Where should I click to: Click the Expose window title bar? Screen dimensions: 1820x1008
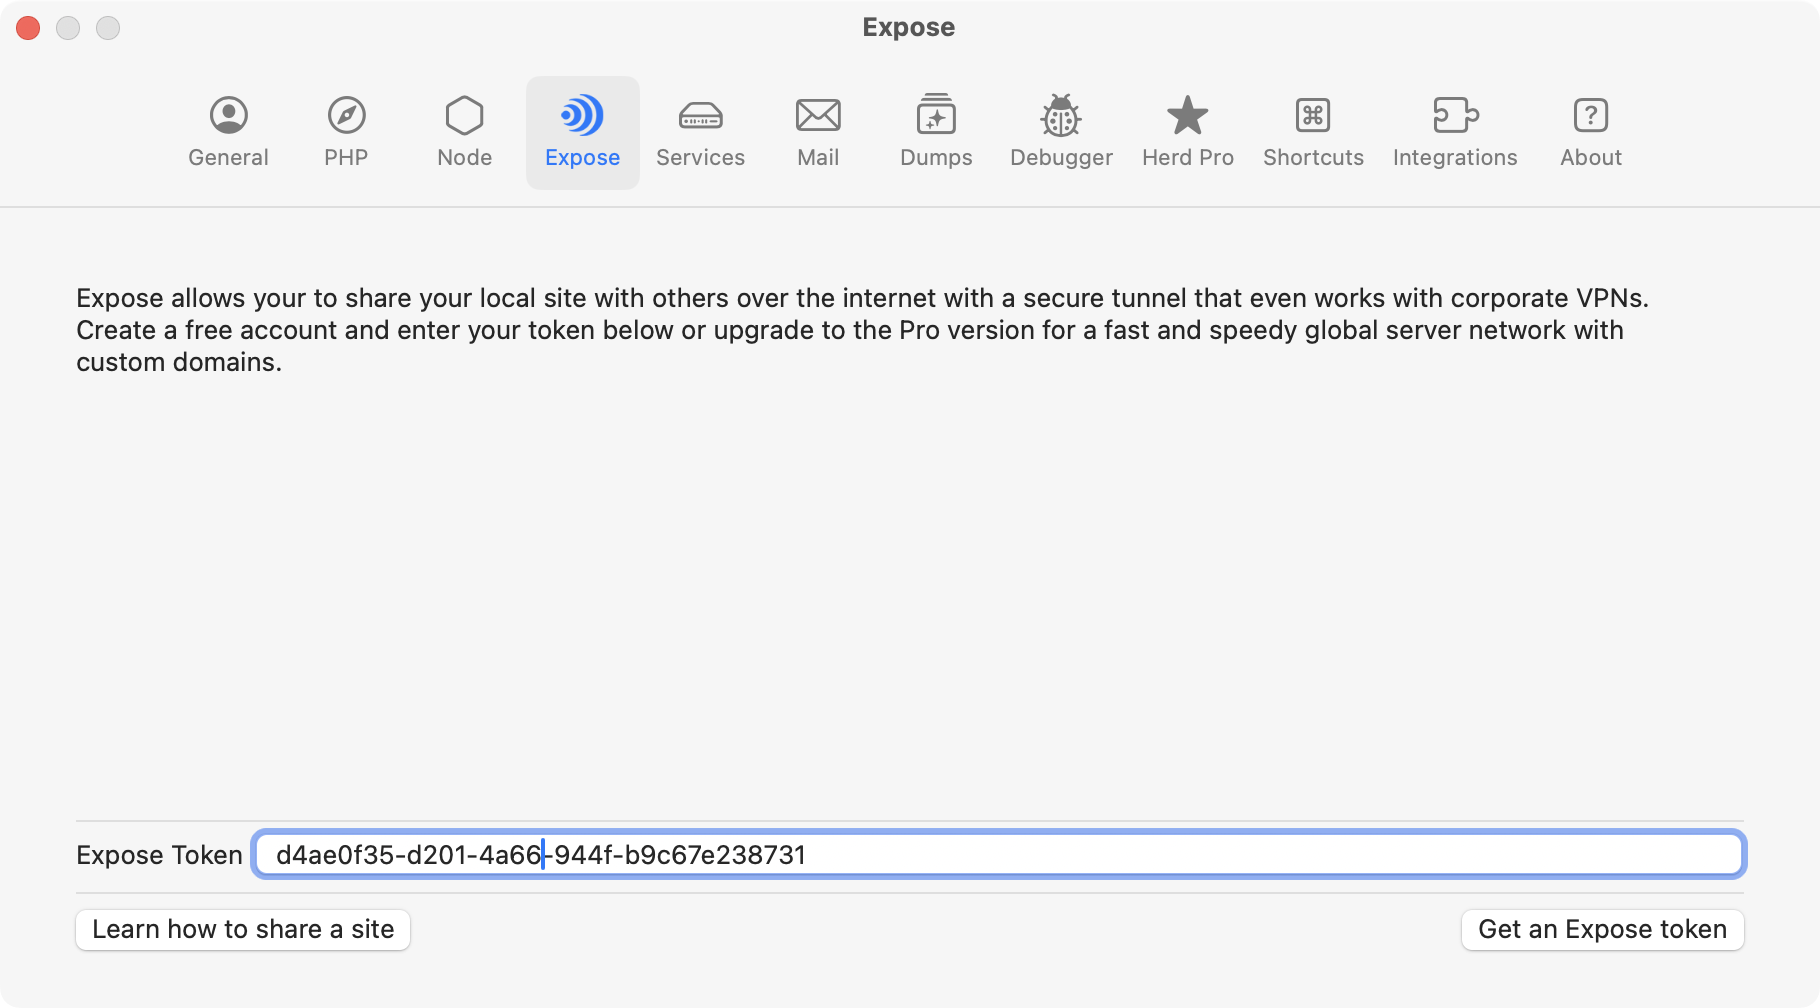point(906,27)
